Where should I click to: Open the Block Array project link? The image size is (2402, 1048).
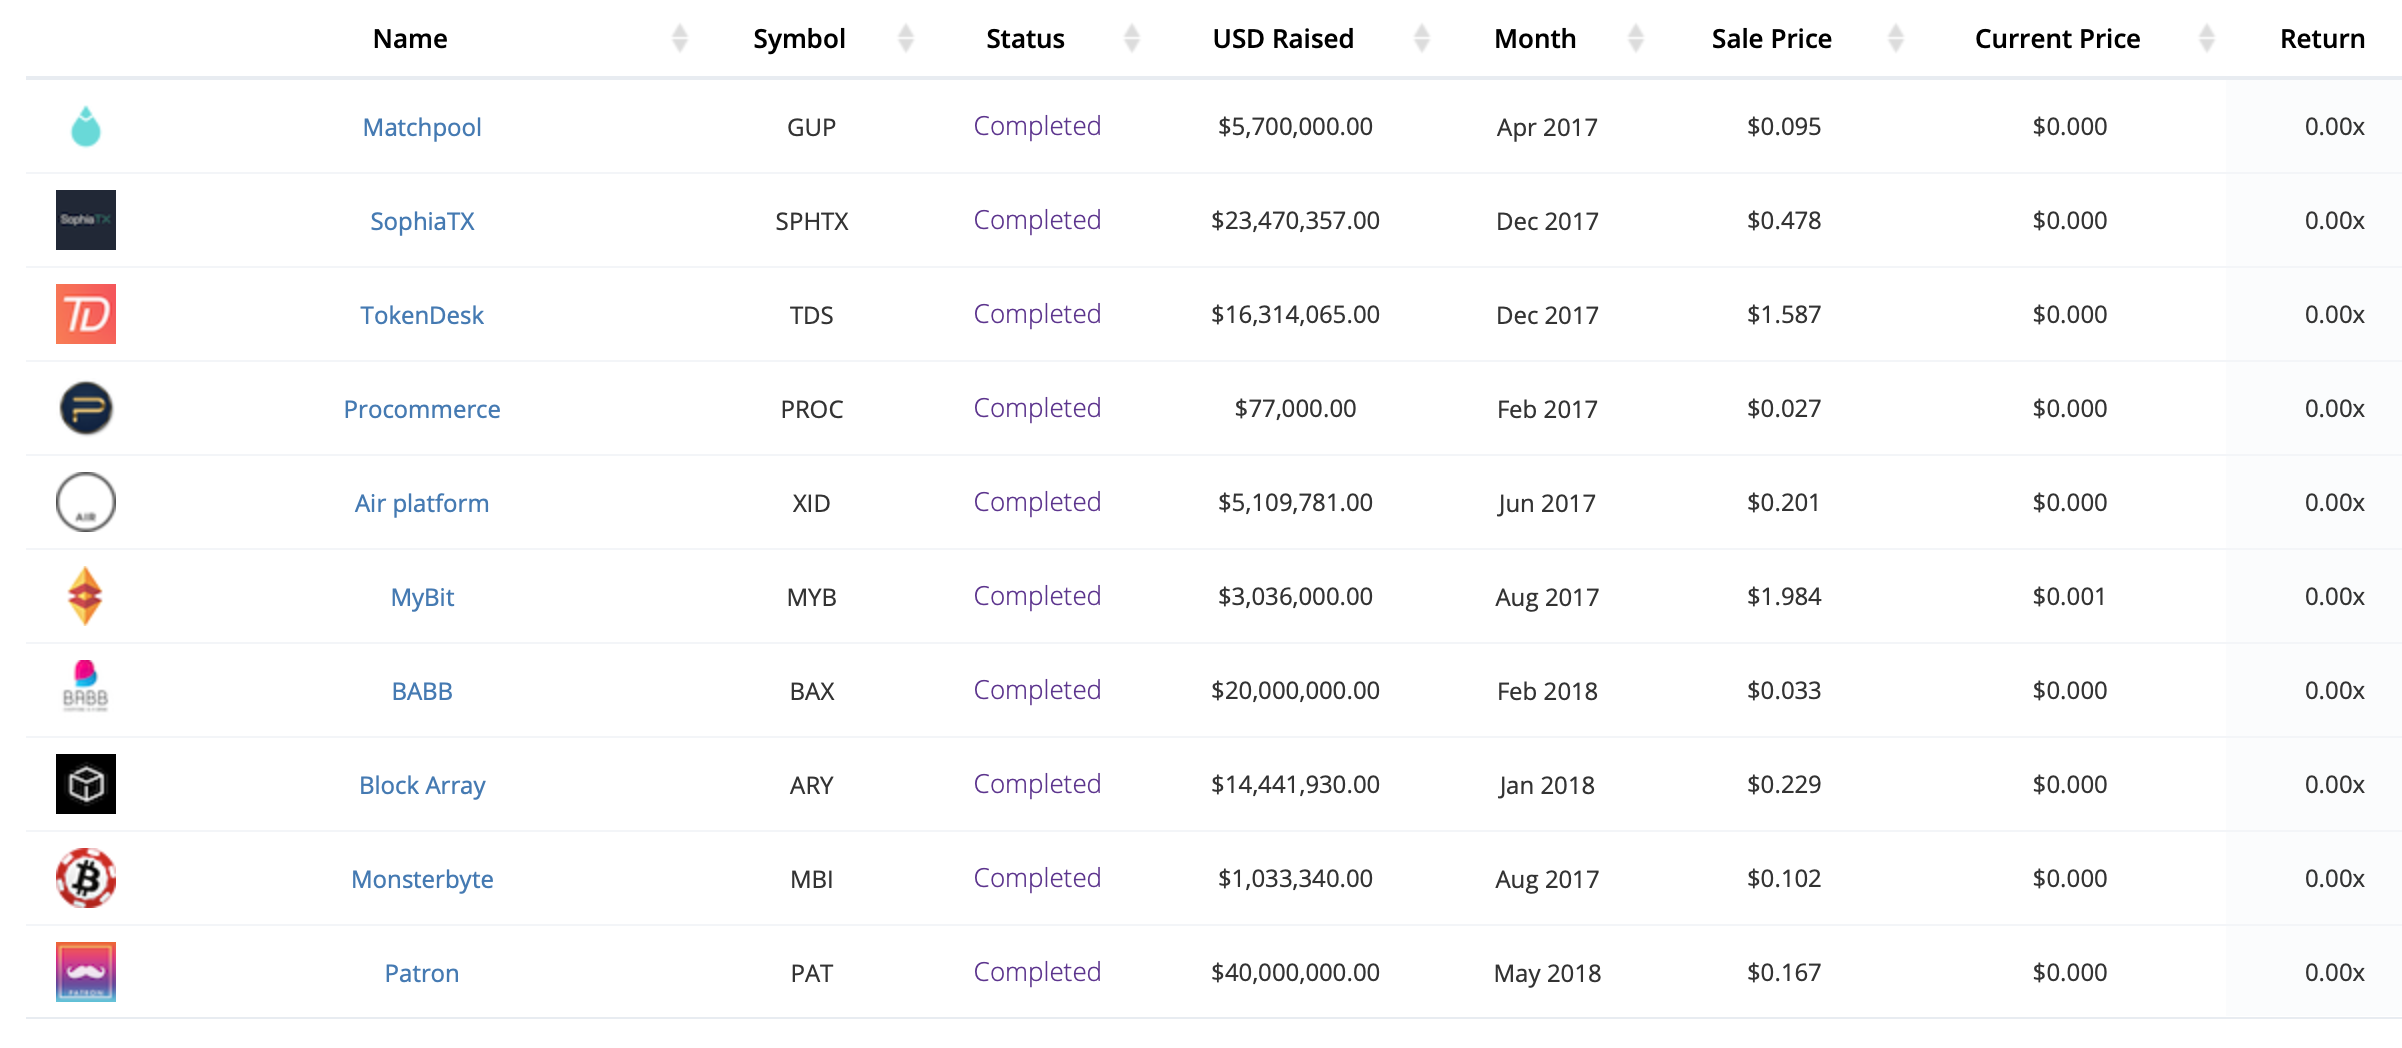[x=422, y=786]
